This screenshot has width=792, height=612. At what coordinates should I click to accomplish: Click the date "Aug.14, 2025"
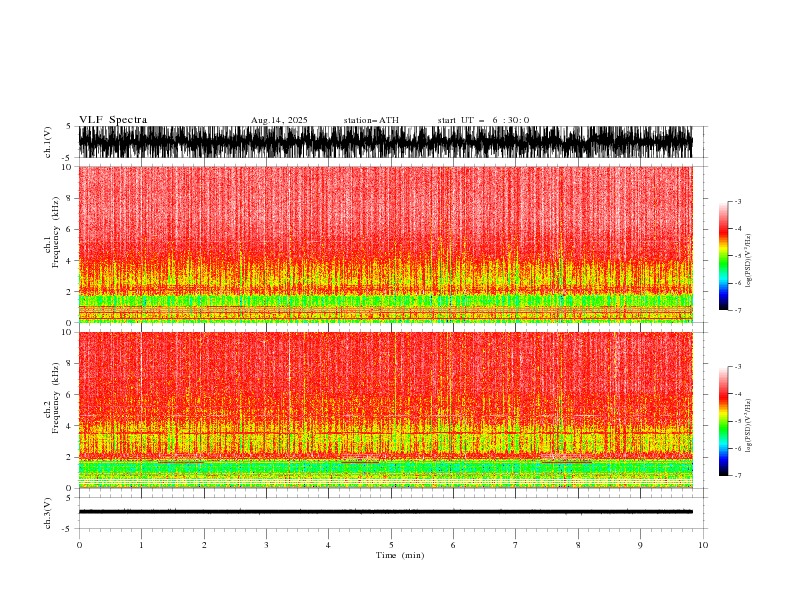[279, 120]
